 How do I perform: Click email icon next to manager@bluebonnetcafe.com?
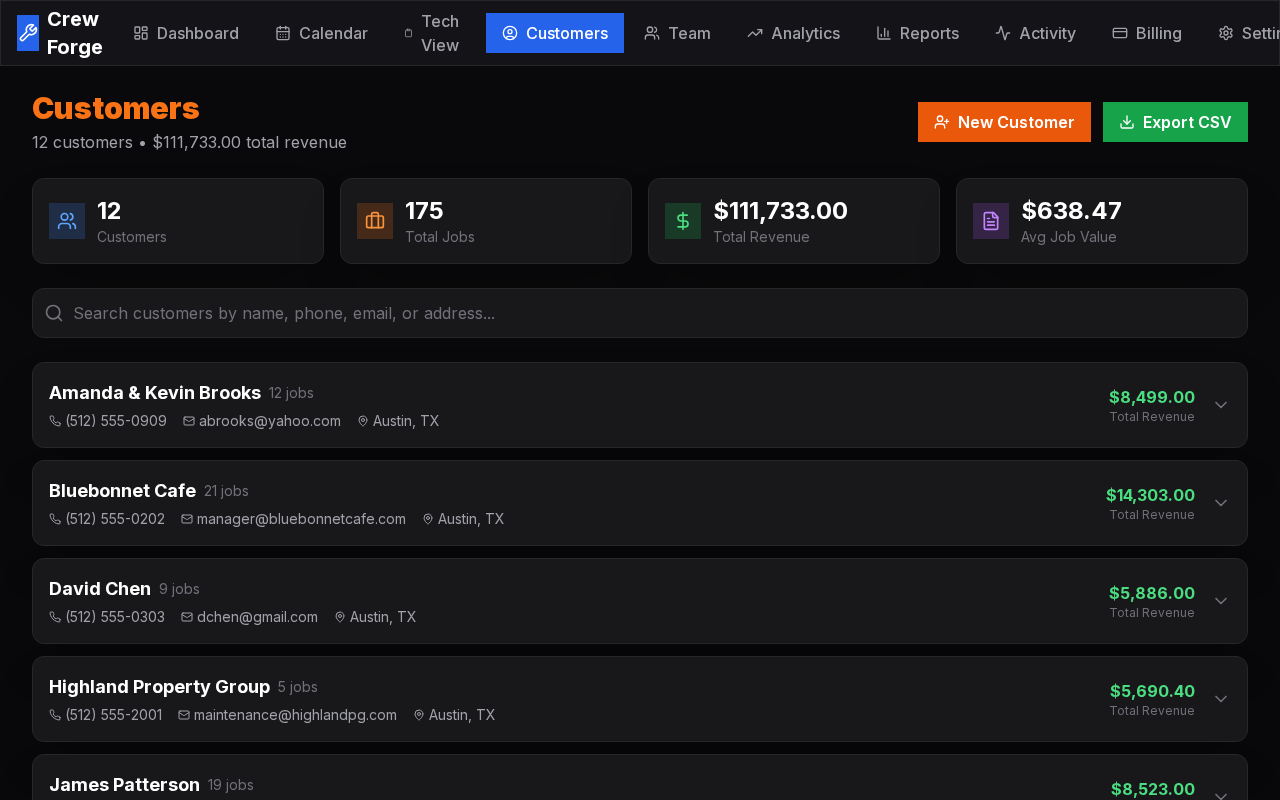click(187, 519)
